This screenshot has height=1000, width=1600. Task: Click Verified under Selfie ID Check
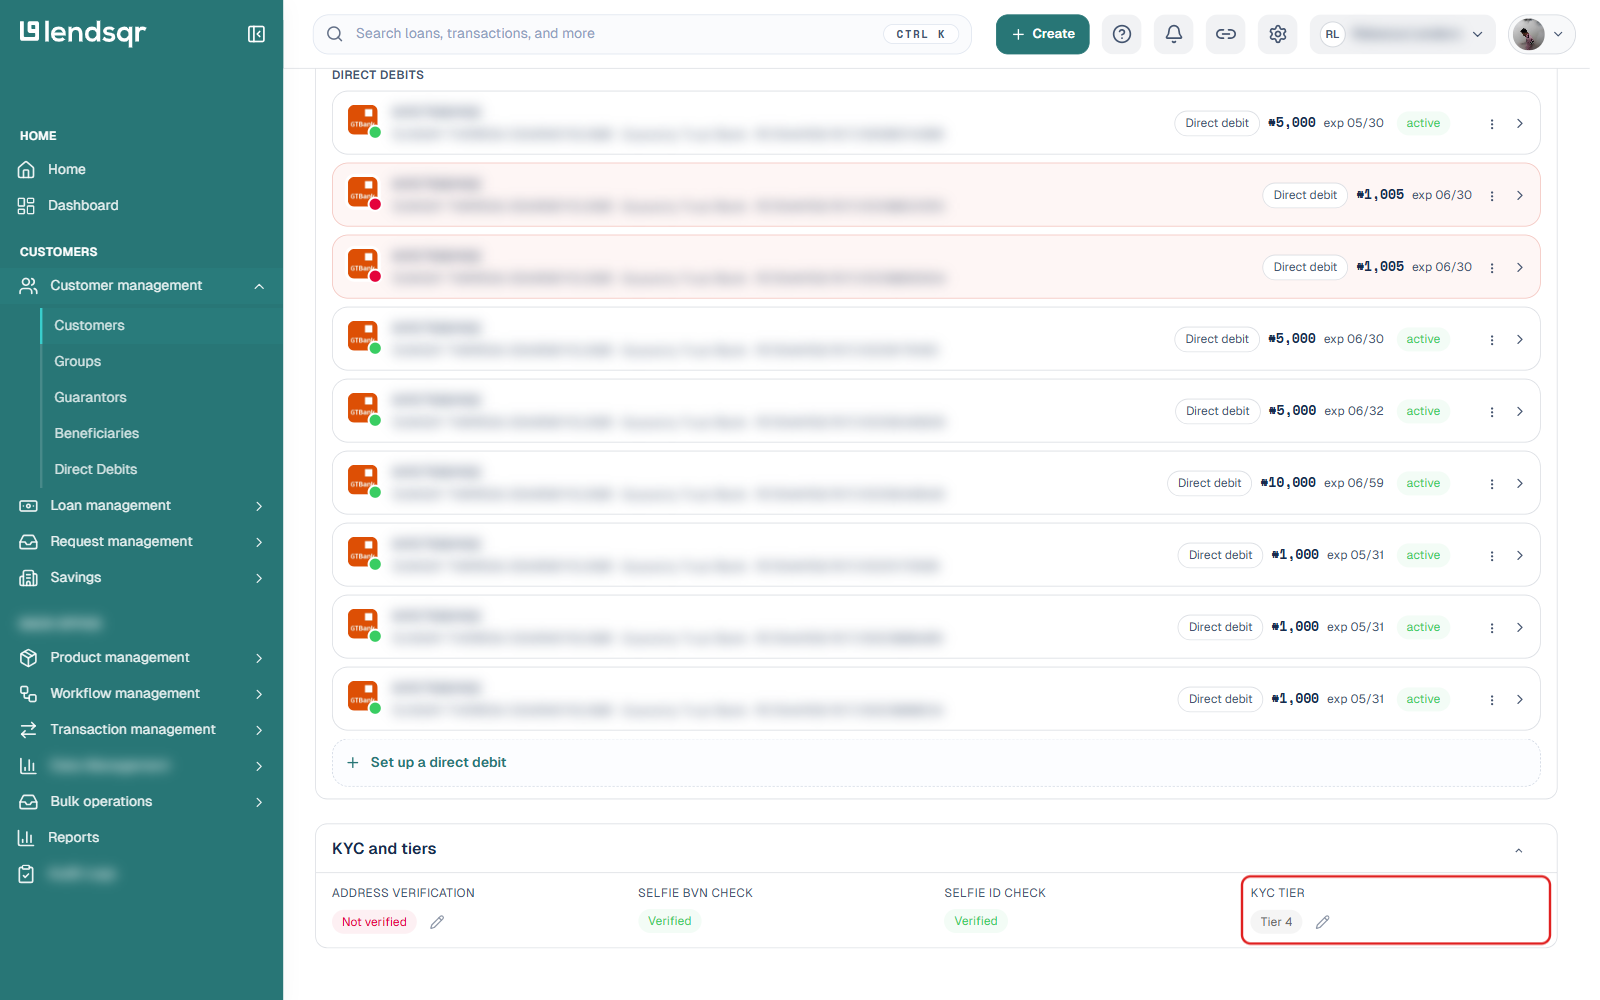tap(976, 922)
